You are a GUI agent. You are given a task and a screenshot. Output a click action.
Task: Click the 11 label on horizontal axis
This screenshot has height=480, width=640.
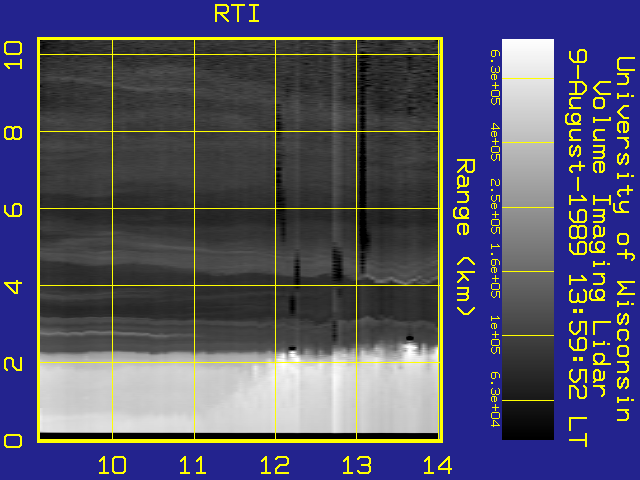coord(193,465)
